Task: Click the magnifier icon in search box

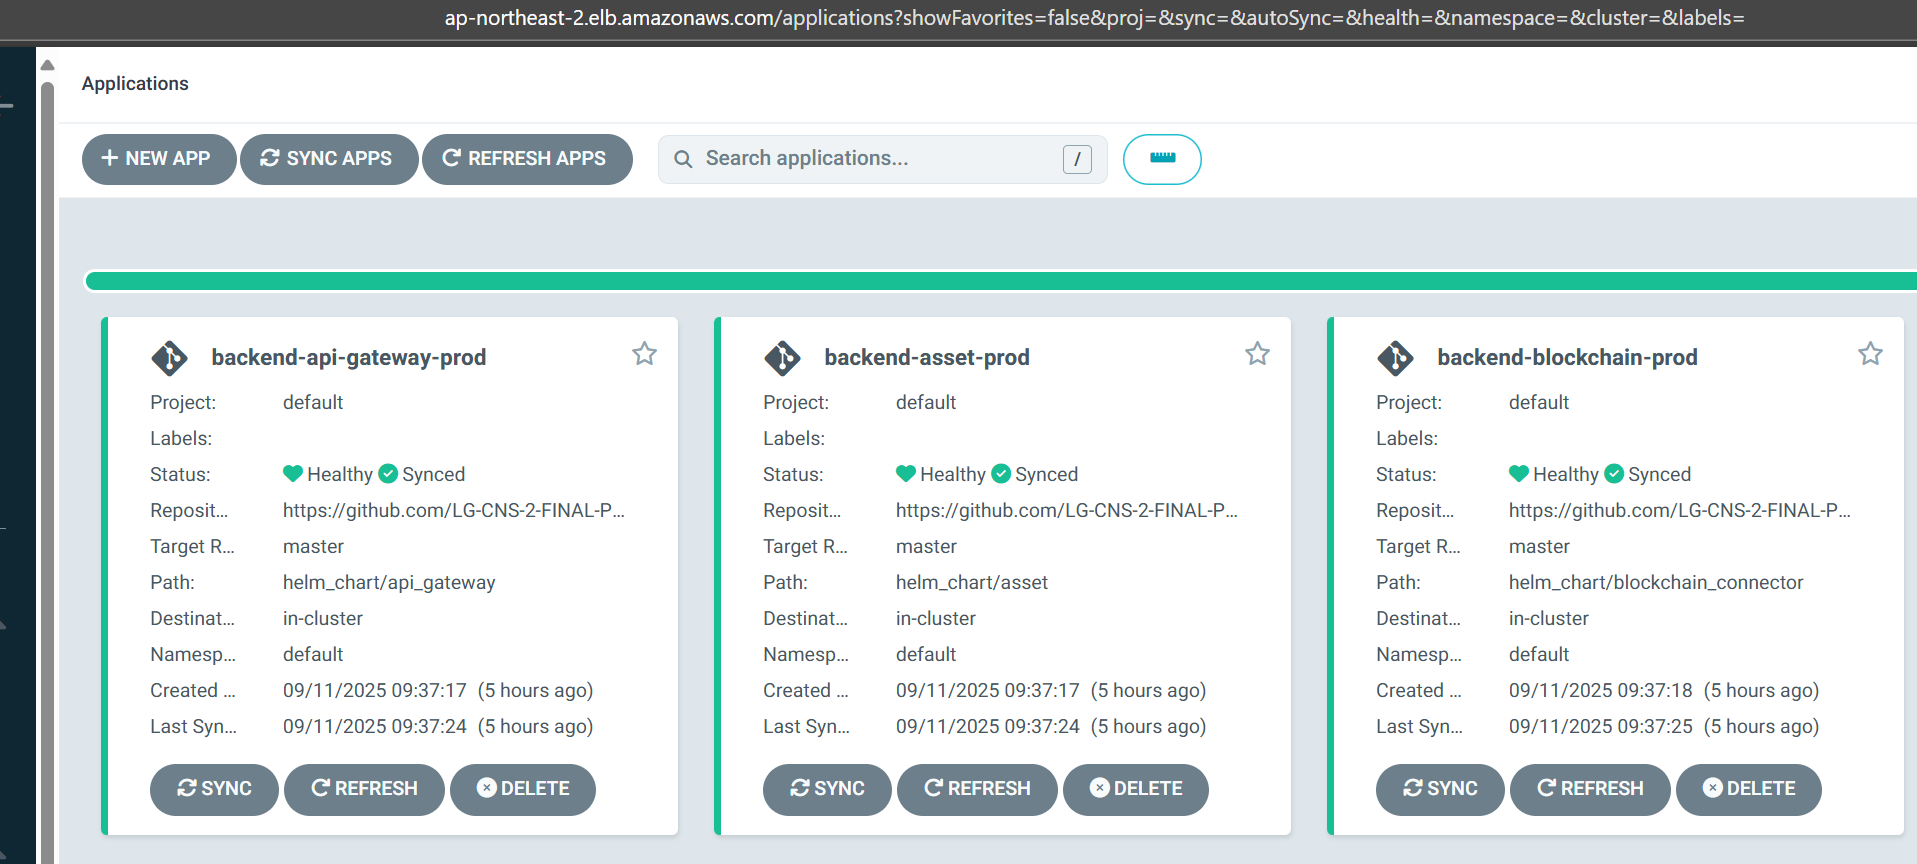Action: pyautogui.click(x=683, y=159)
